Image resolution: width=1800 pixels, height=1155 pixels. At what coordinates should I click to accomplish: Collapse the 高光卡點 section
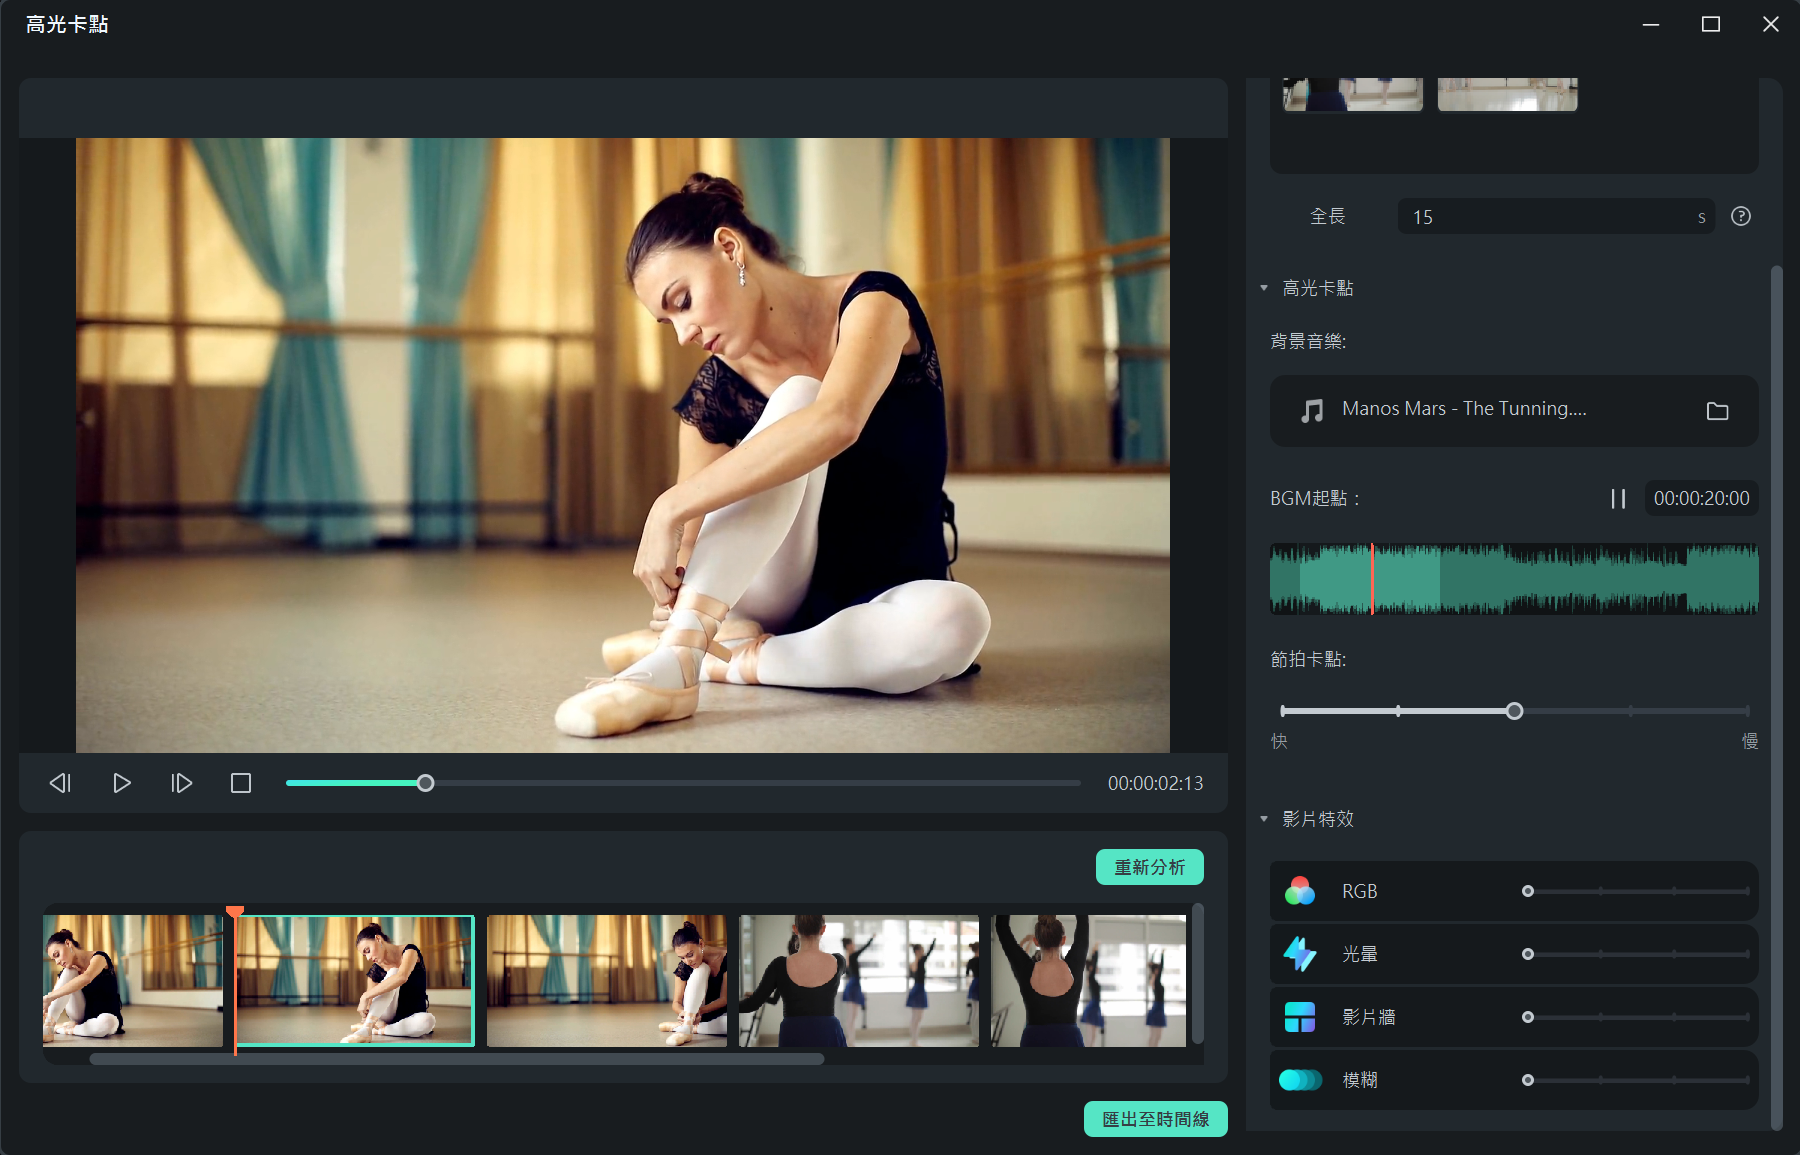pos(1264,288)
